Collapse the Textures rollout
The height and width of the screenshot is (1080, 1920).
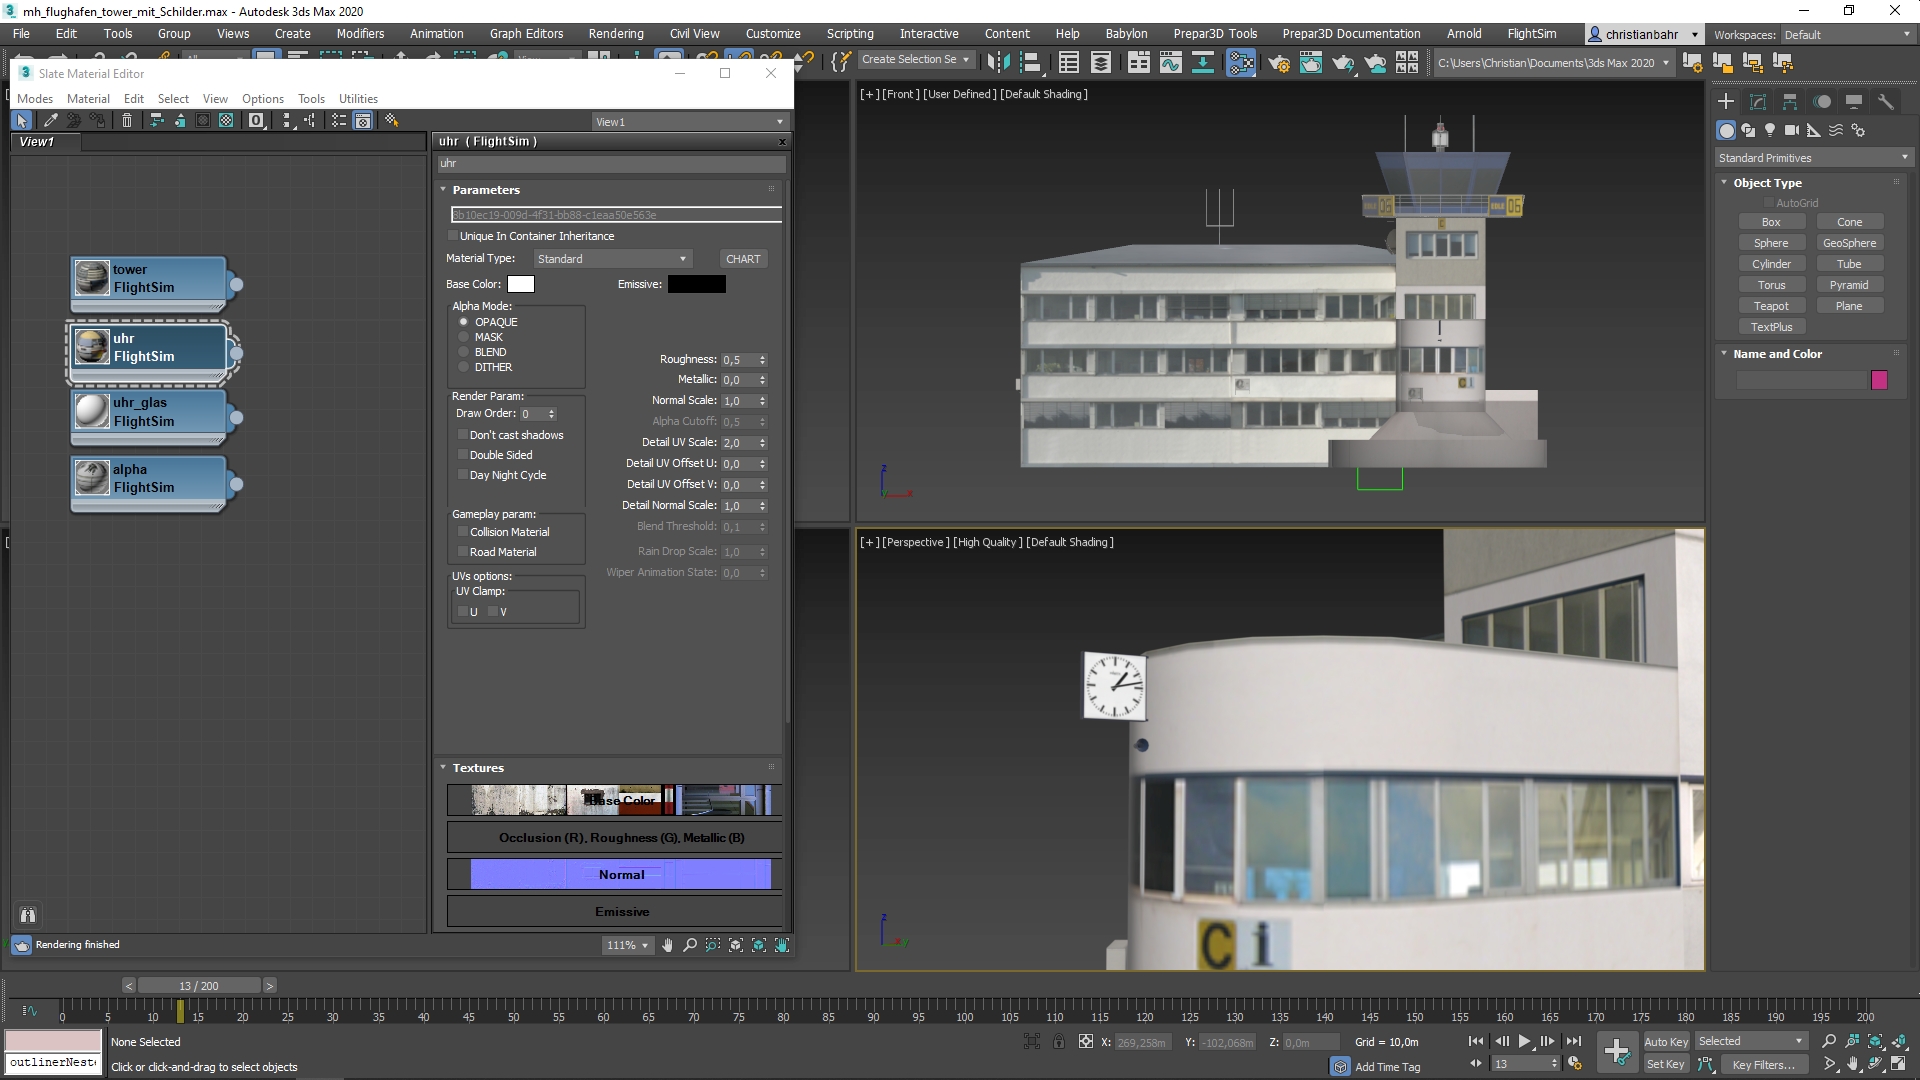(x=443, y=768)
